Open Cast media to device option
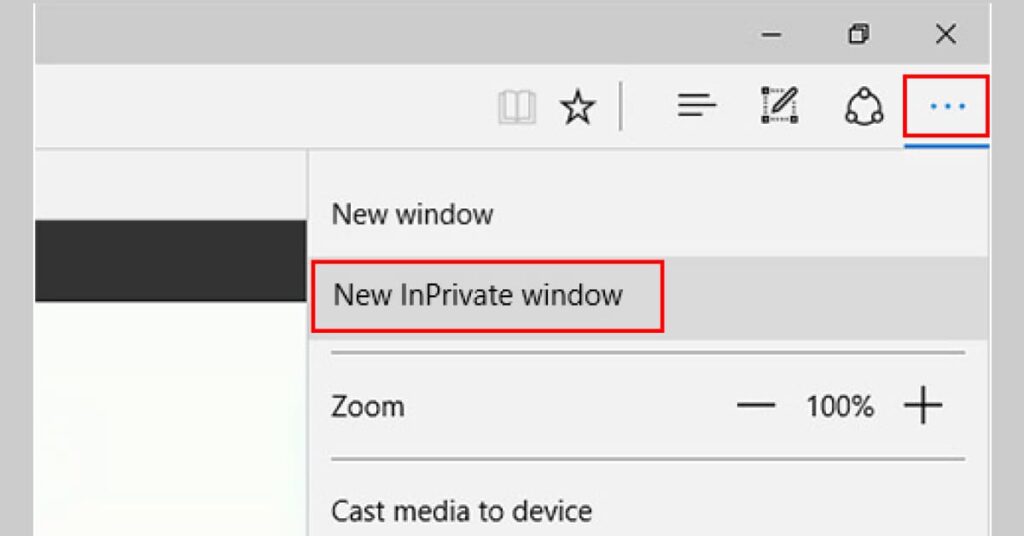The image size is (1024, 536). coord(462,511)
